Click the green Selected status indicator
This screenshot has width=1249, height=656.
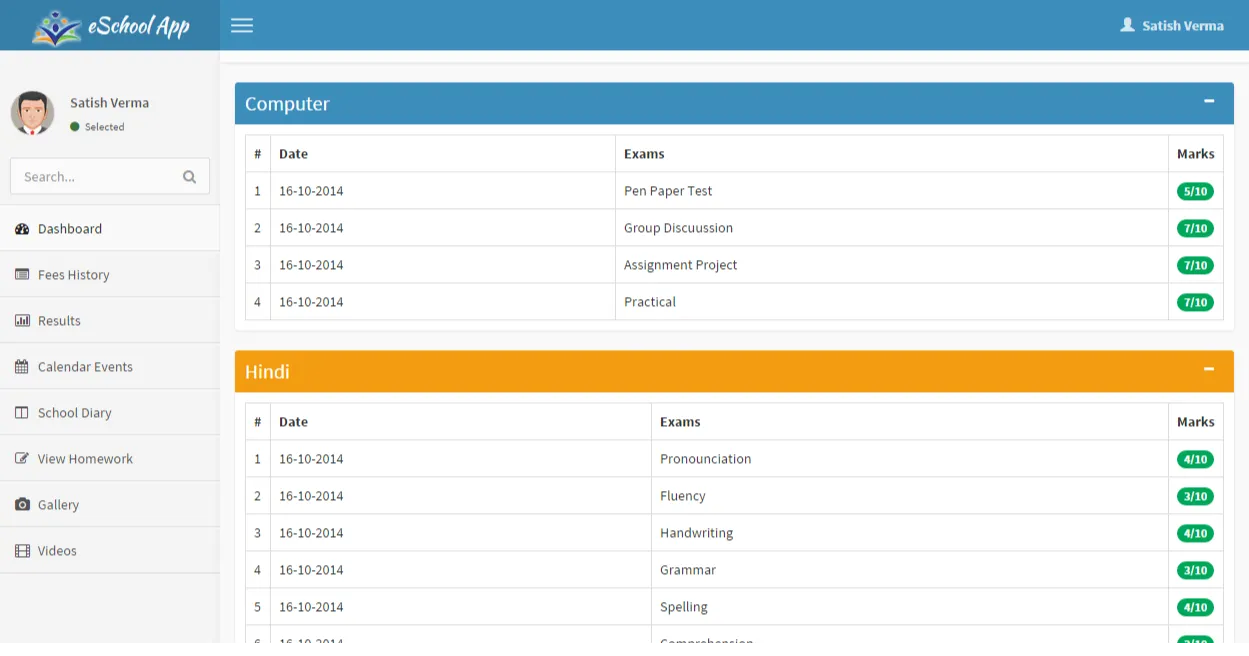click(75, 127)
